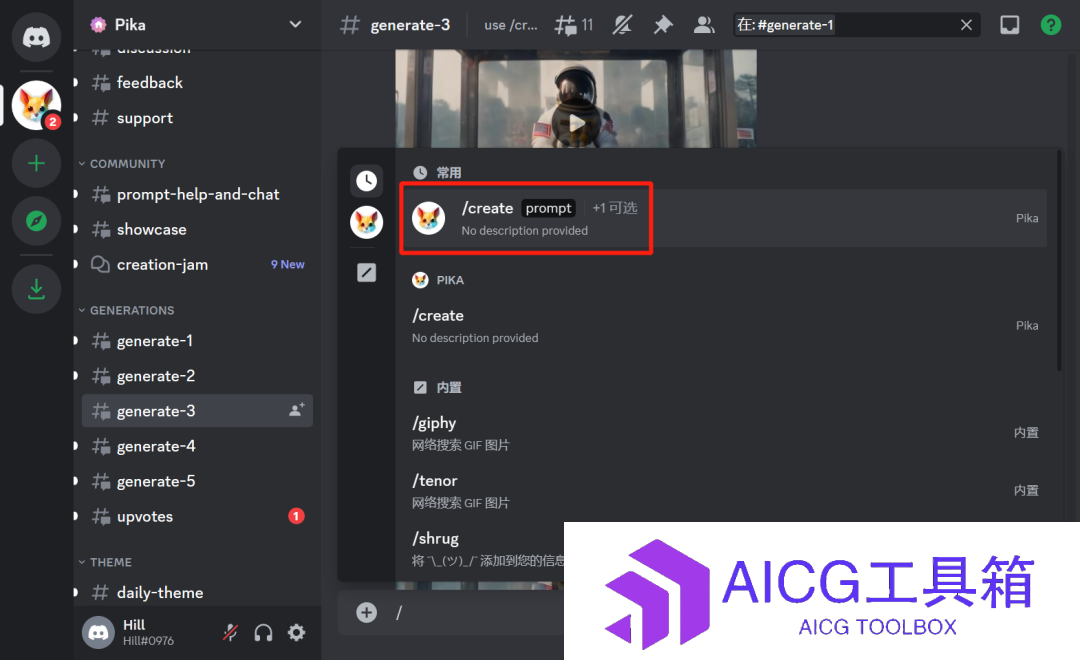Select the /tenor command
This screenshot has height=660, width=1080.
coord(725,491)
